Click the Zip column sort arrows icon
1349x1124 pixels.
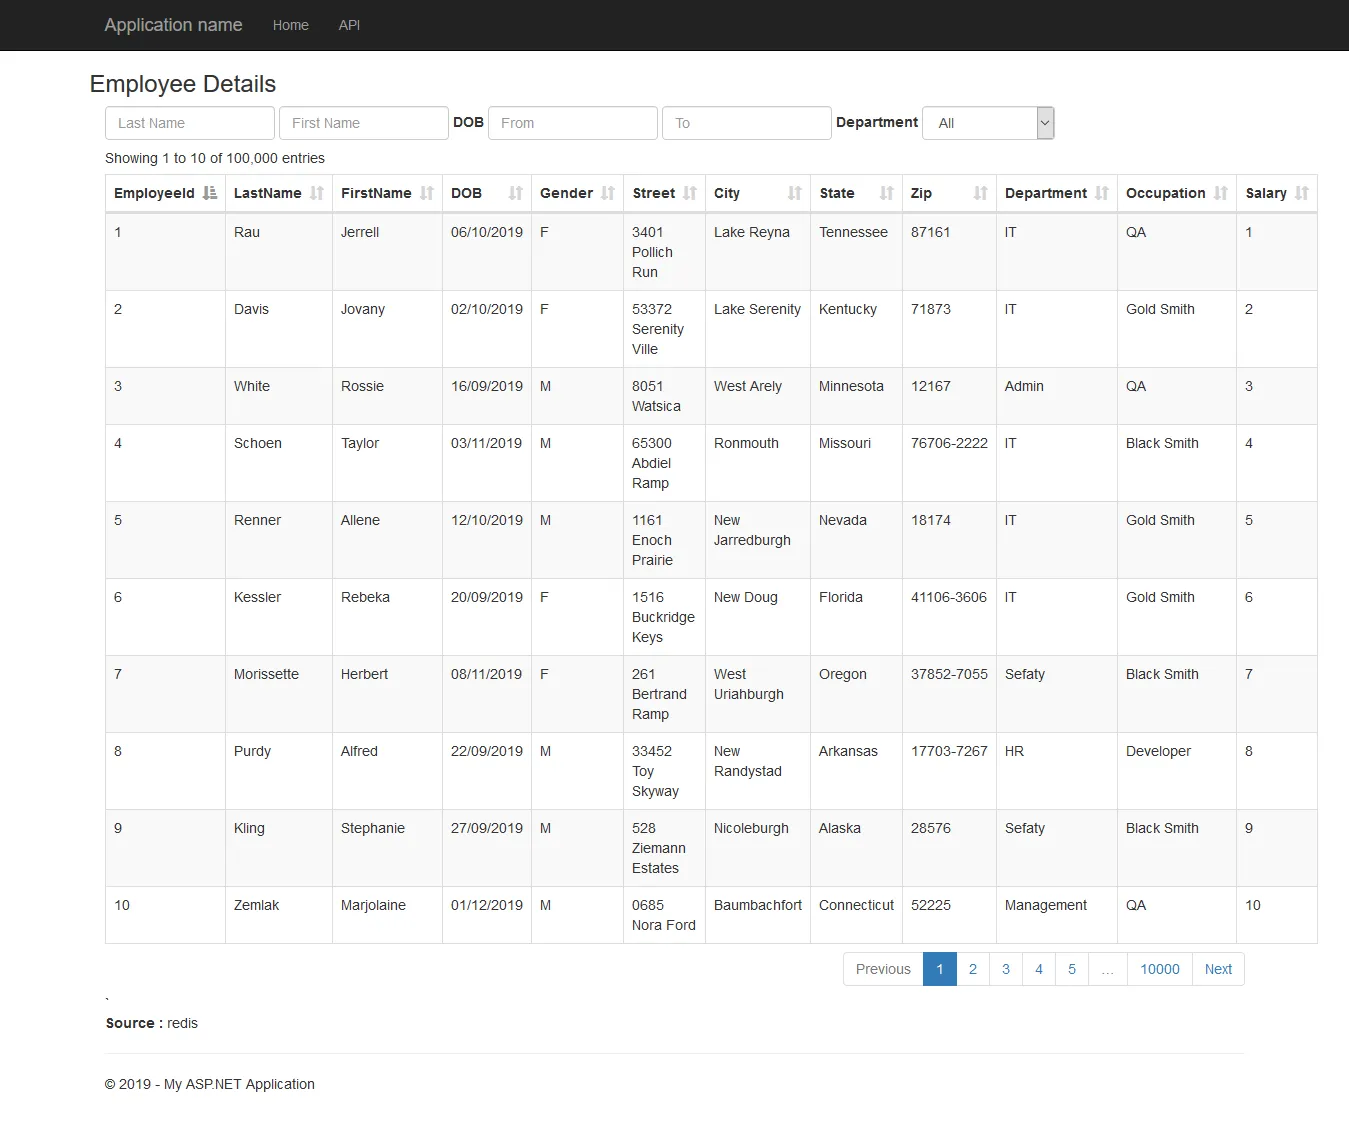(981, 193)
